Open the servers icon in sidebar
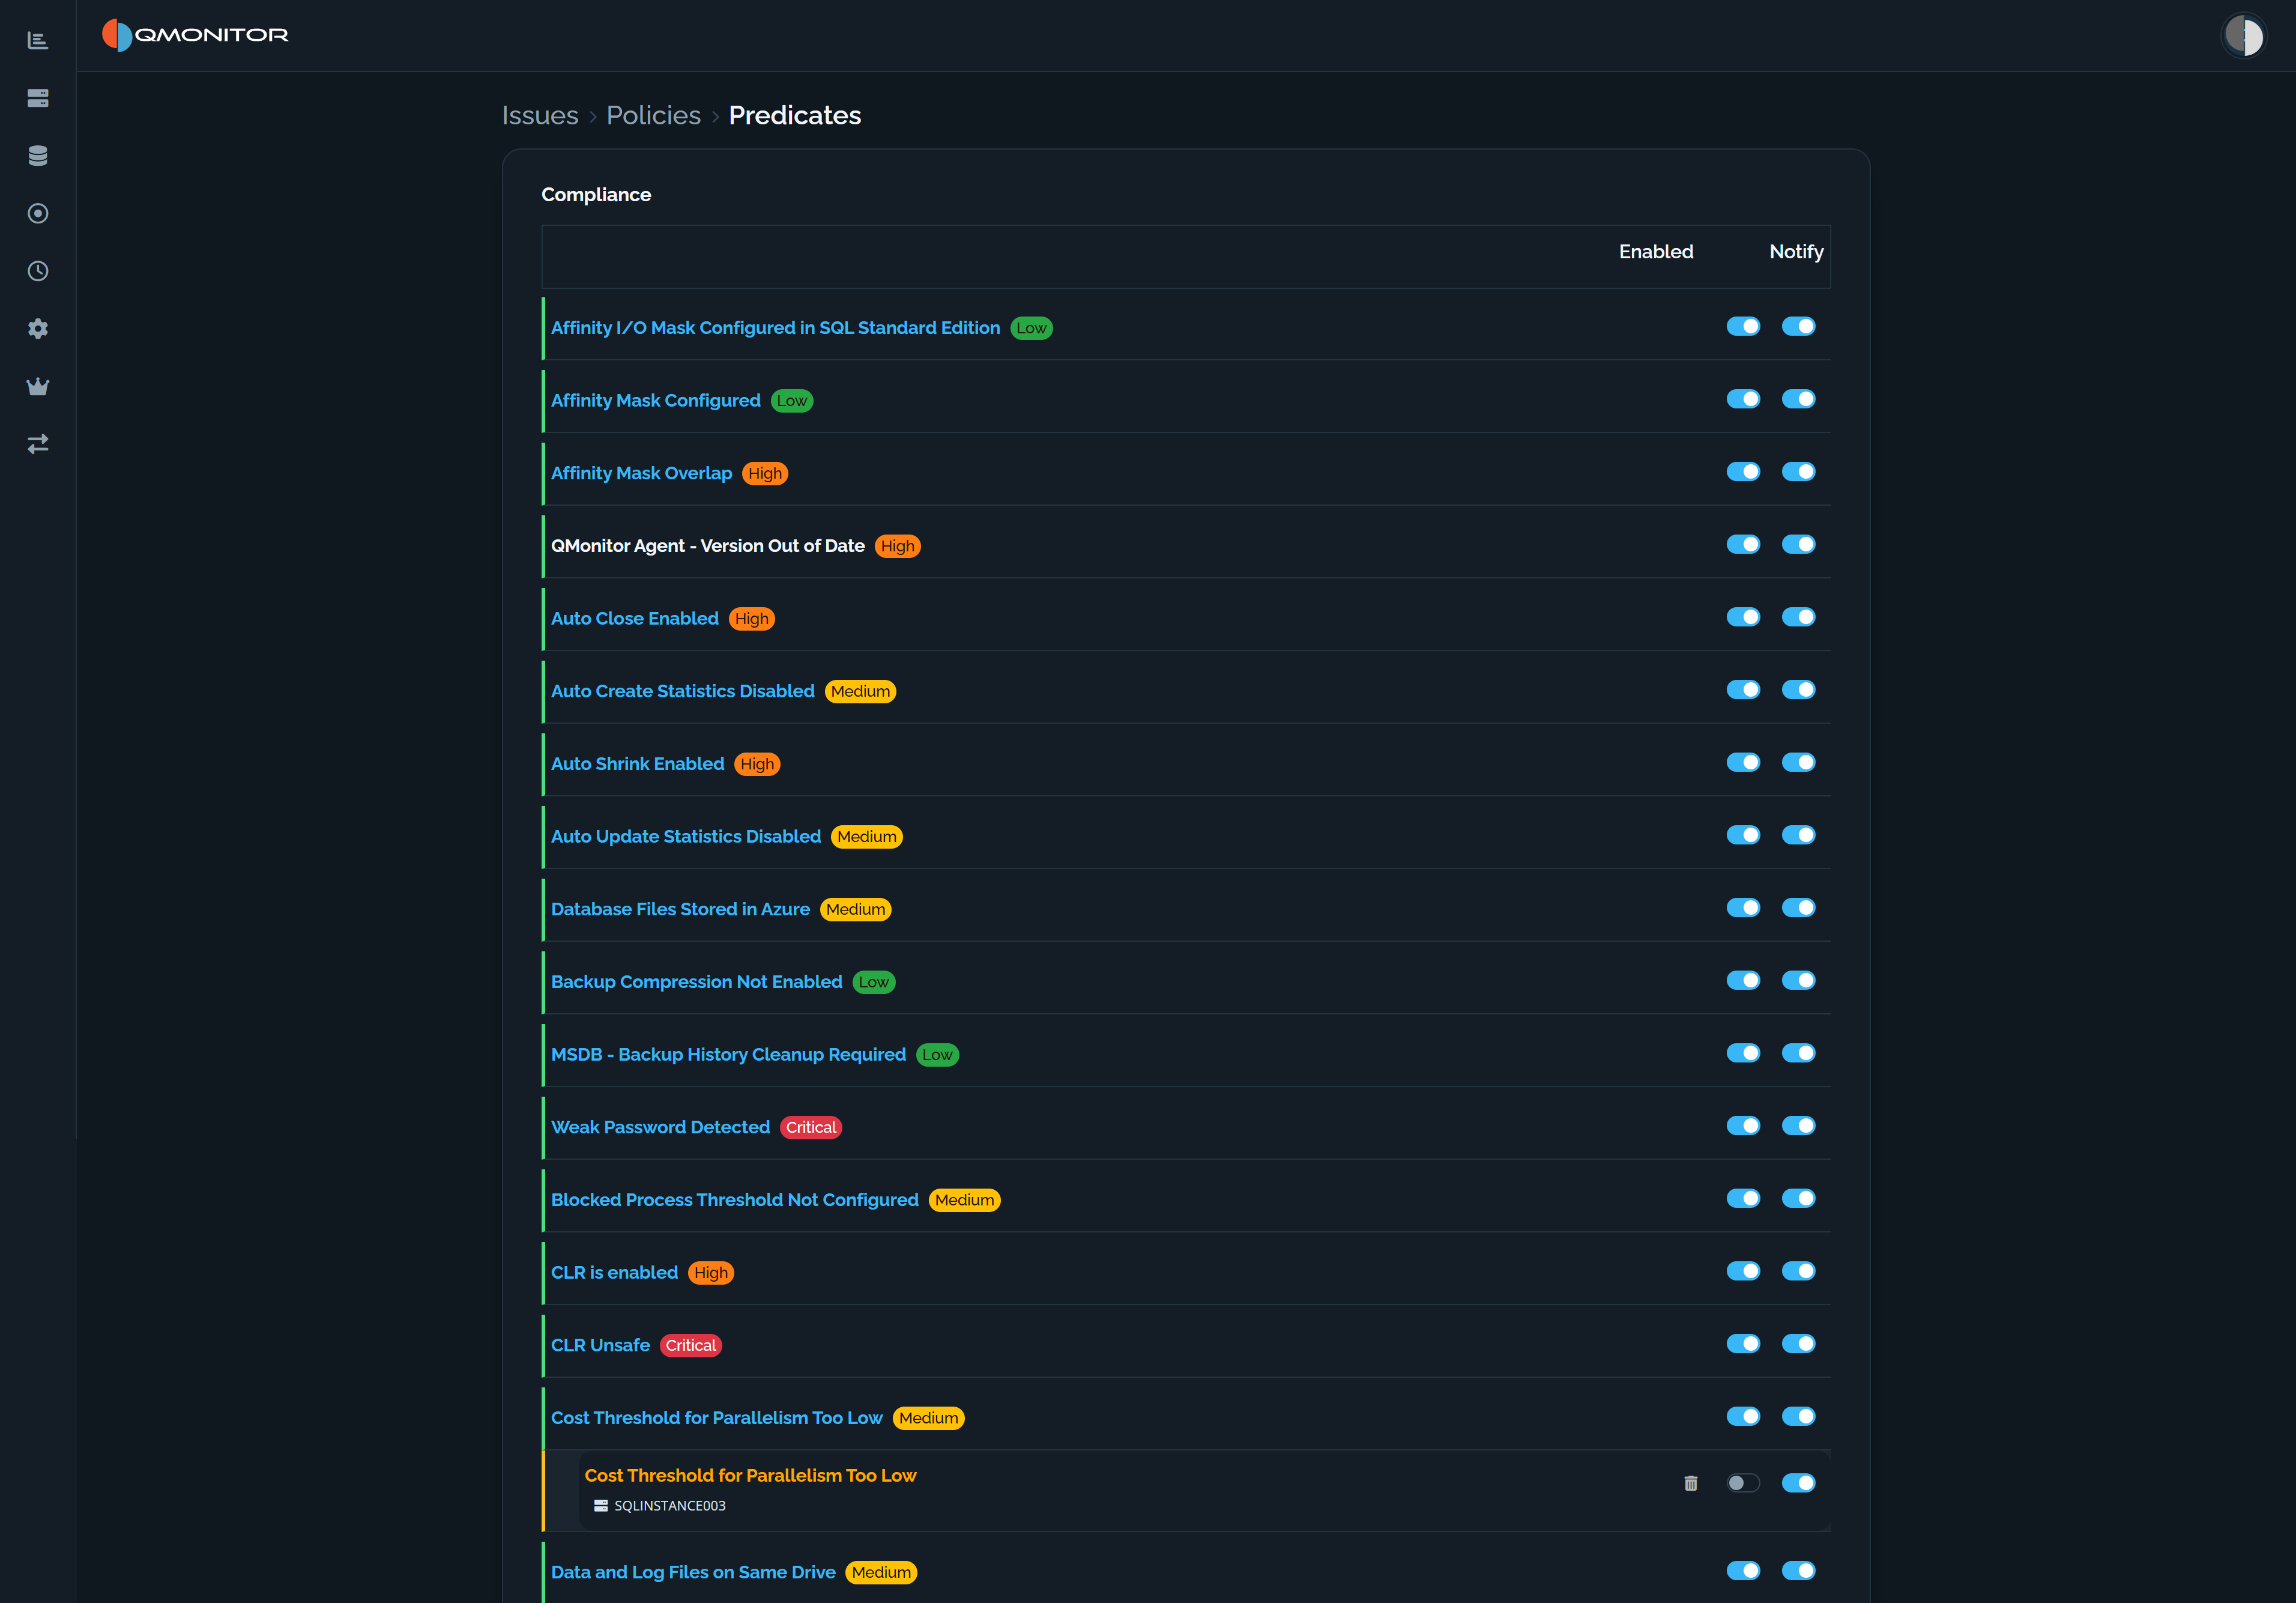Screen dimensions: 2296x1603 pos(38,98)
